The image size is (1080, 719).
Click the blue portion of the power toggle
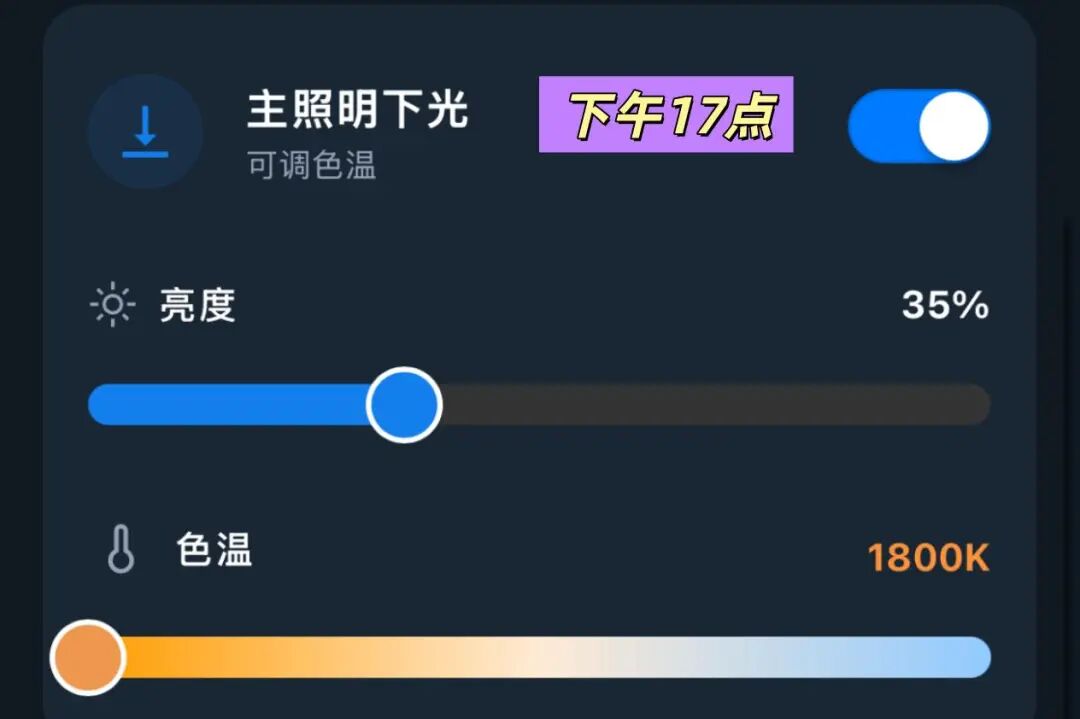point(883,126)
